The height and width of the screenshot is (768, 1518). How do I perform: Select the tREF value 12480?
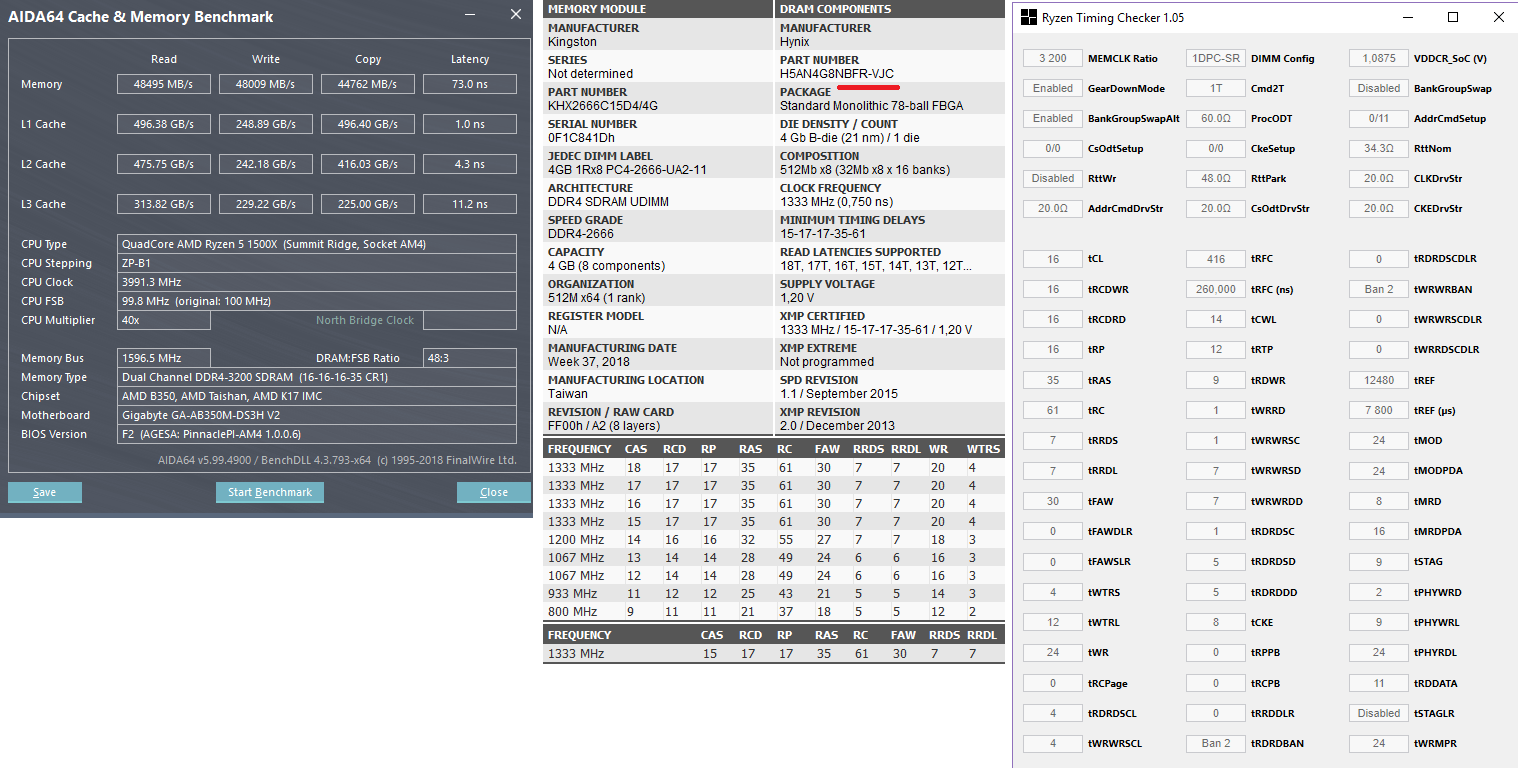coord(1379,380)
